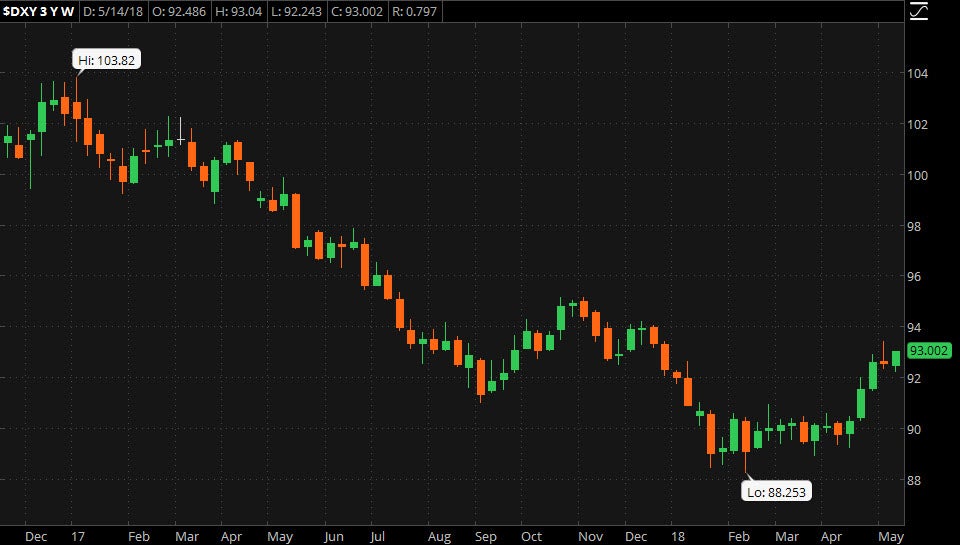This screenshot has height=545, width=960.
Task: Click the Dec label next to 17 on time axis
Action: coord(36,536)
